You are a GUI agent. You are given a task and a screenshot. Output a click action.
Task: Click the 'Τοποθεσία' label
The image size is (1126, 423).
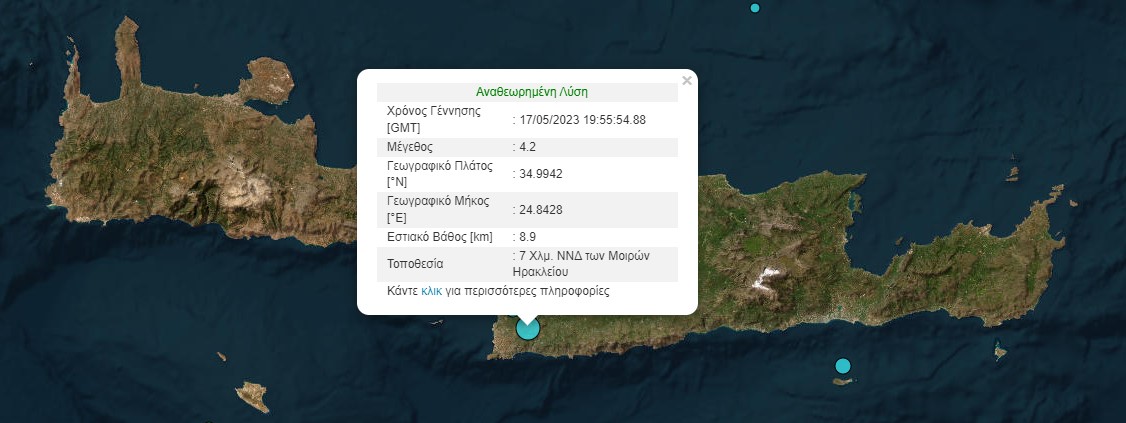[415, 264]
